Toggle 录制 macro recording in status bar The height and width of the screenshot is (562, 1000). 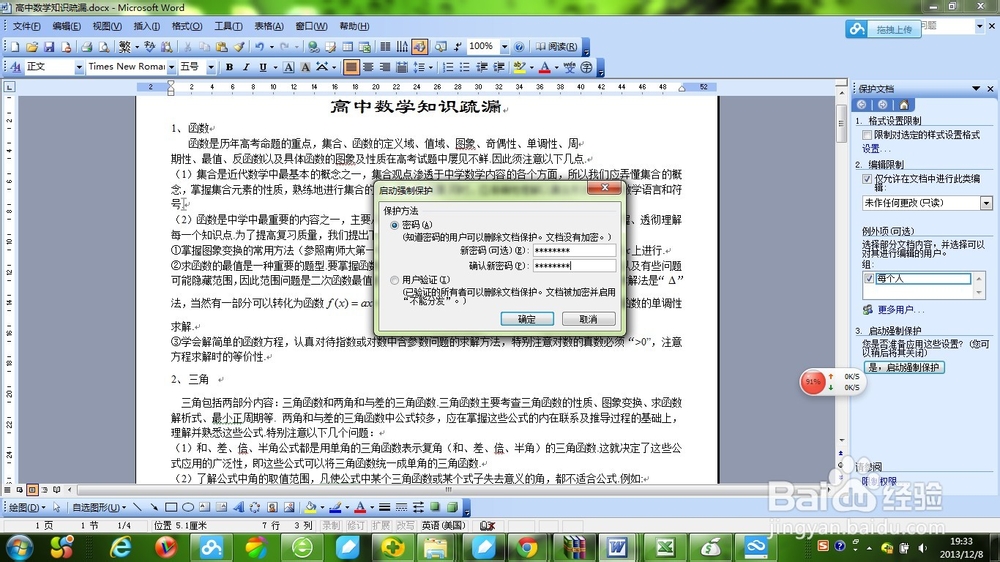(330, 526)
